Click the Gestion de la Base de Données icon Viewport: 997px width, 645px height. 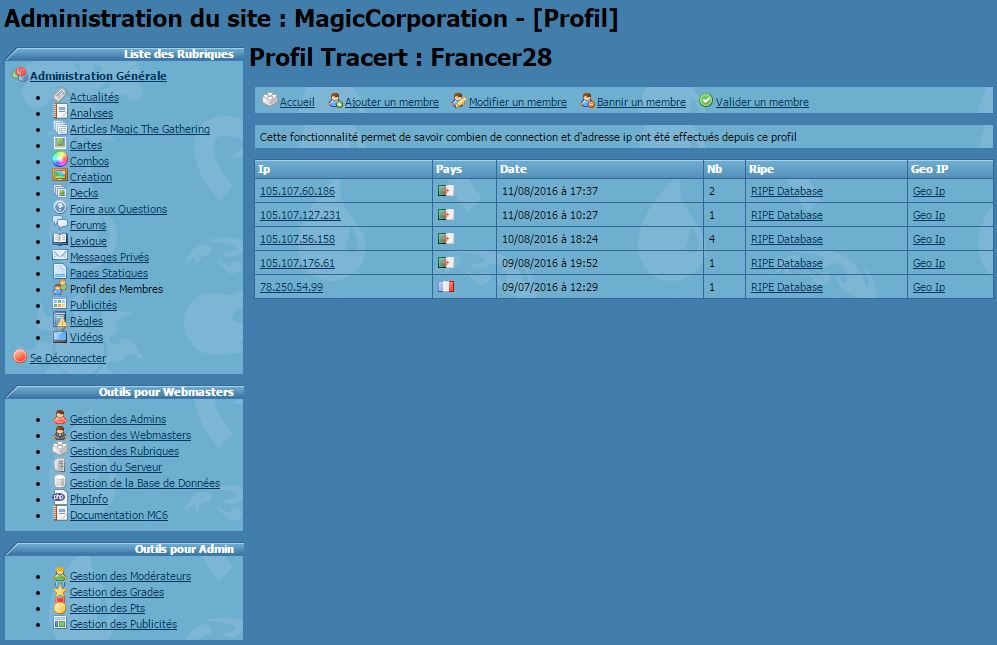60,482
